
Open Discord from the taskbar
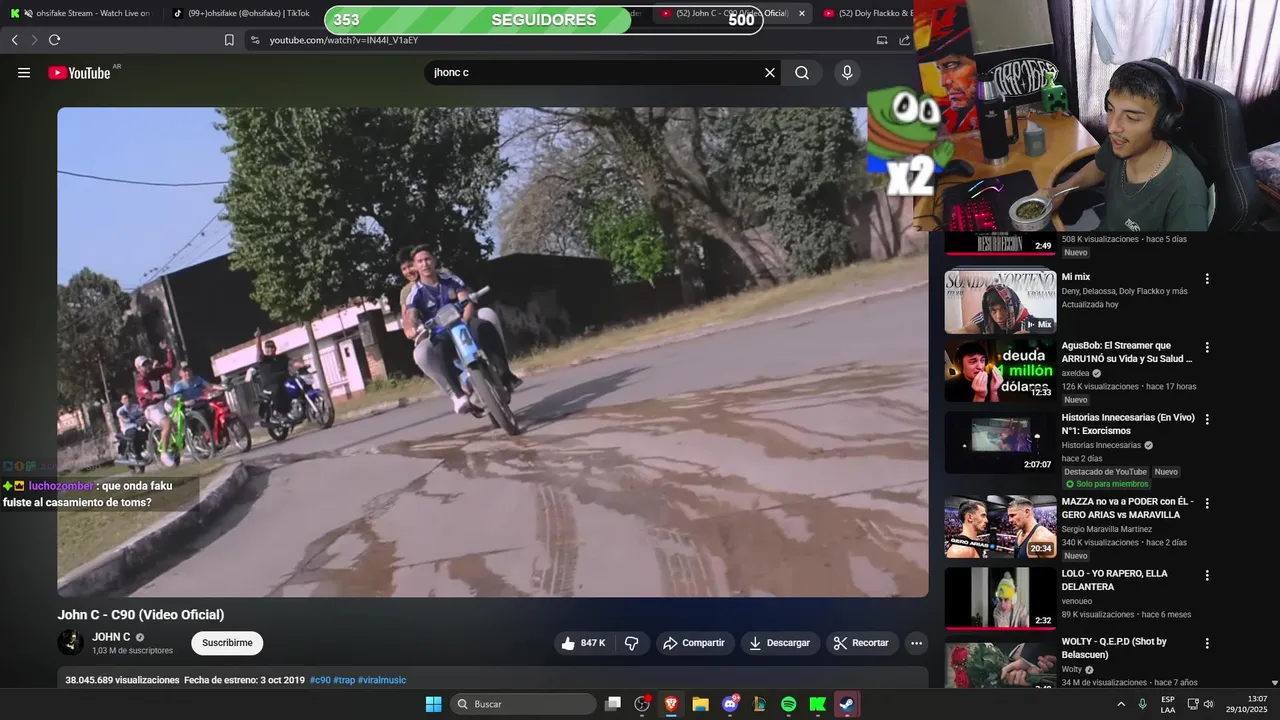730,704
